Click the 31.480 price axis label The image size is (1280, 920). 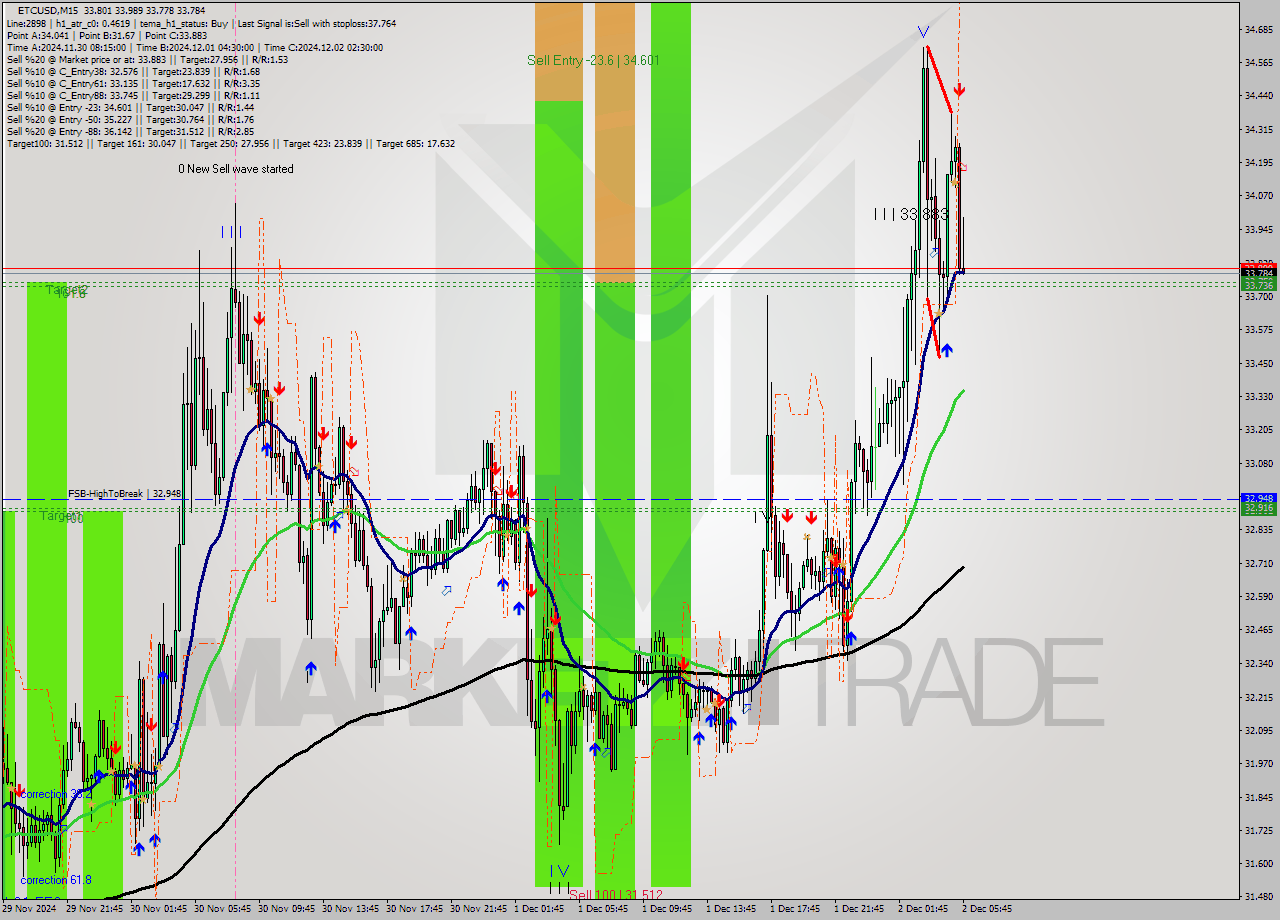[1260, 896]
